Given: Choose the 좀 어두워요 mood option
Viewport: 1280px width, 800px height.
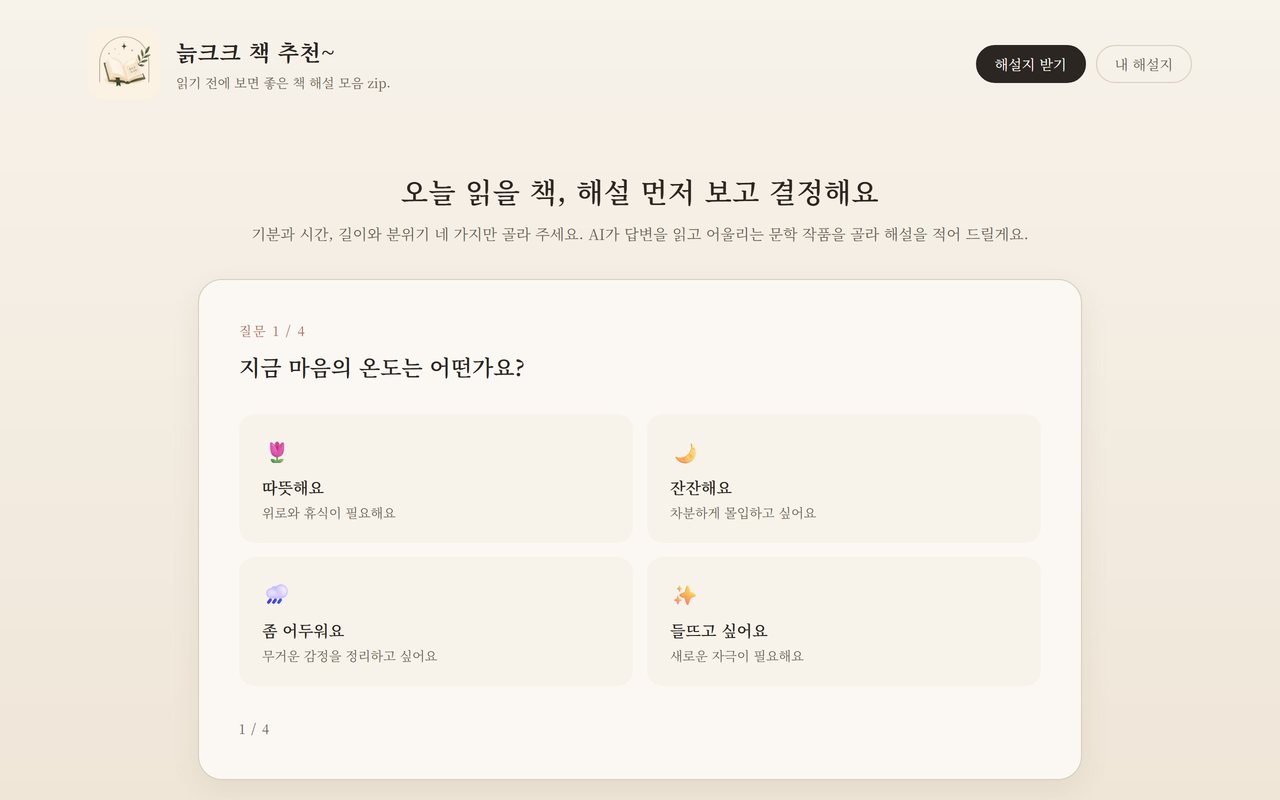Looking at the screenshot, I should click(x=436, y=622).
